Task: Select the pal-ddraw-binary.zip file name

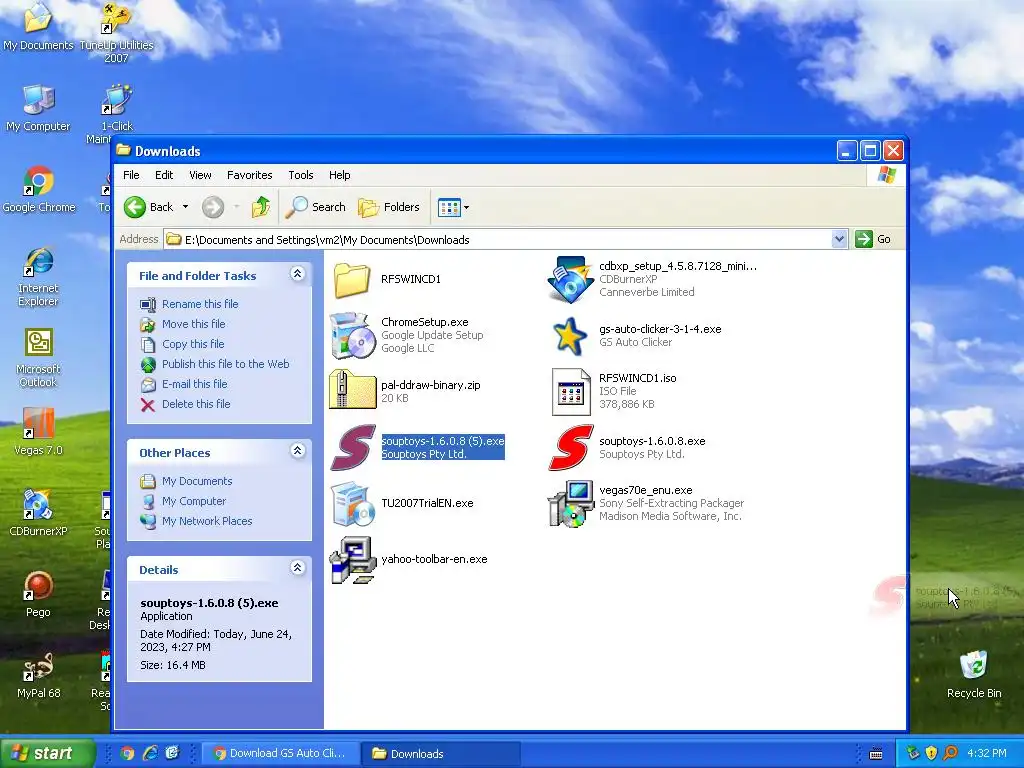Action: (x=430, y=385)
